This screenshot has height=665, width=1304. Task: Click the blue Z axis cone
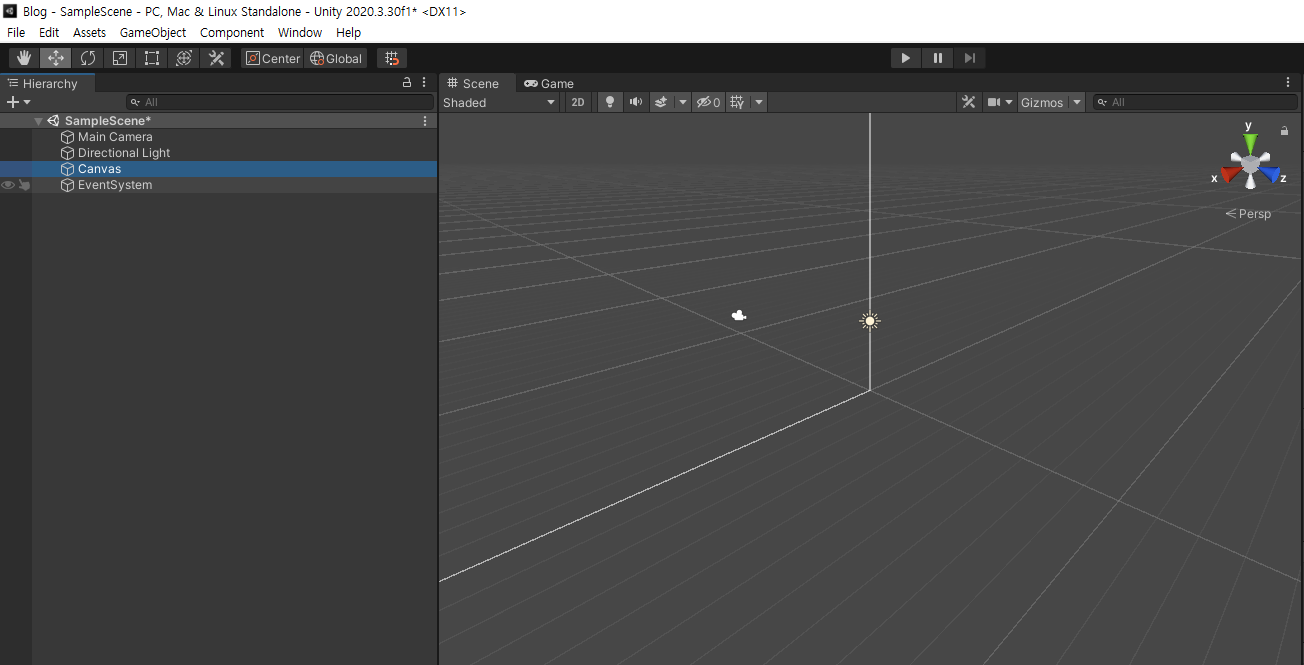coord(1270,176)
